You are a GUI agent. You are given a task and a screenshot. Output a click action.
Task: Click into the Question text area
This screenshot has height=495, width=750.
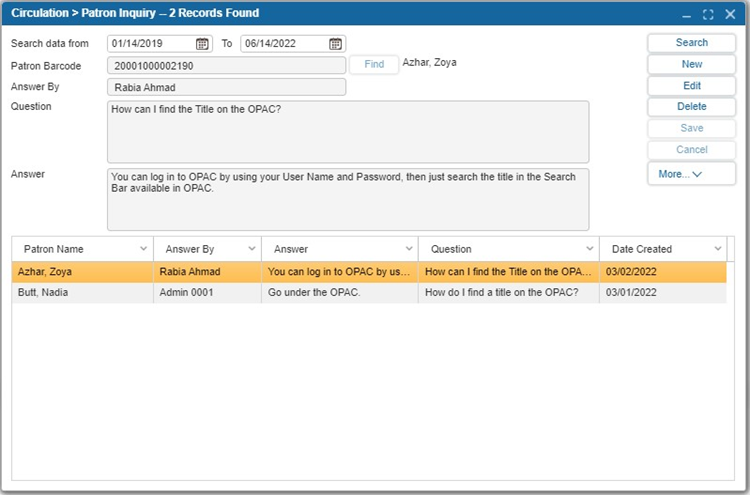[x=348, y=132]
